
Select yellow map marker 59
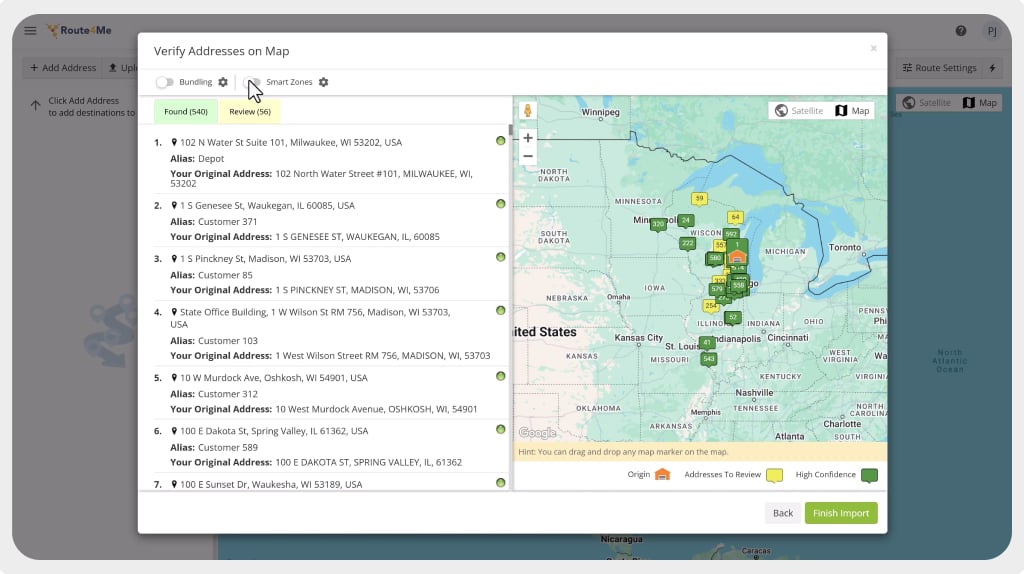(699, 199)
